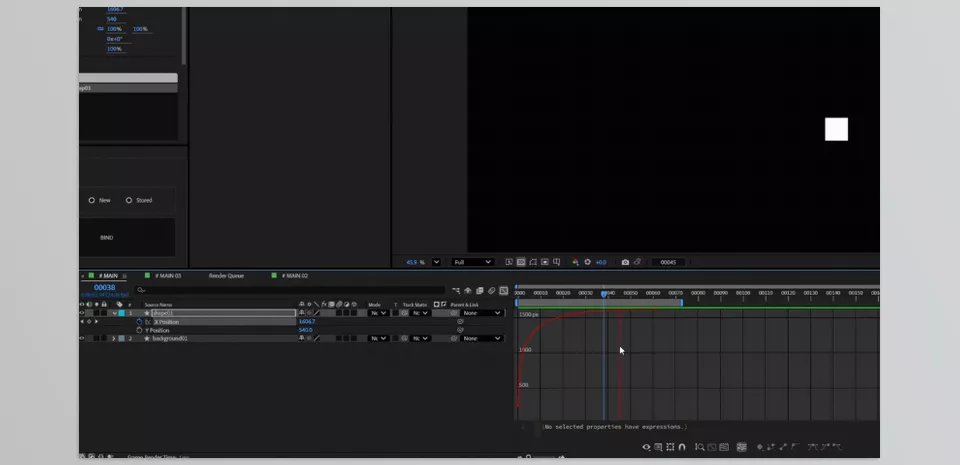Click the snapshot camera icon in viewer
Screen dimensions: 960x465
625,262
